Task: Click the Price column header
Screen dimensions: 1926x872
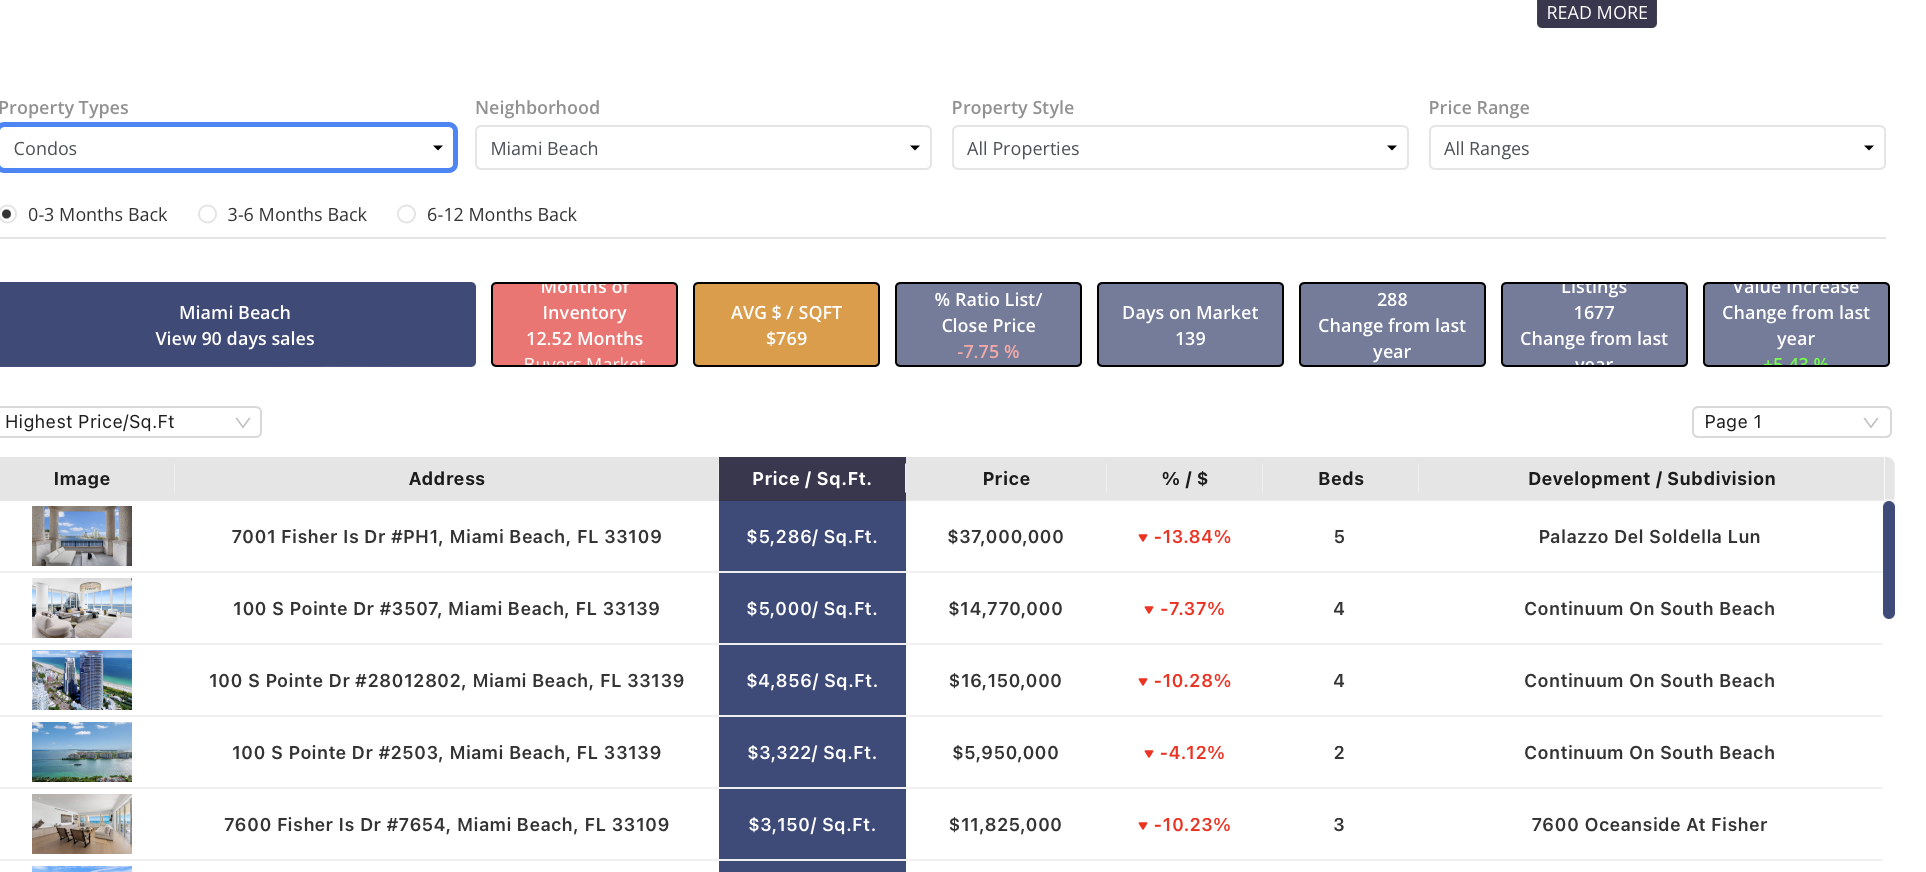Action: (x=1006, y=479)
